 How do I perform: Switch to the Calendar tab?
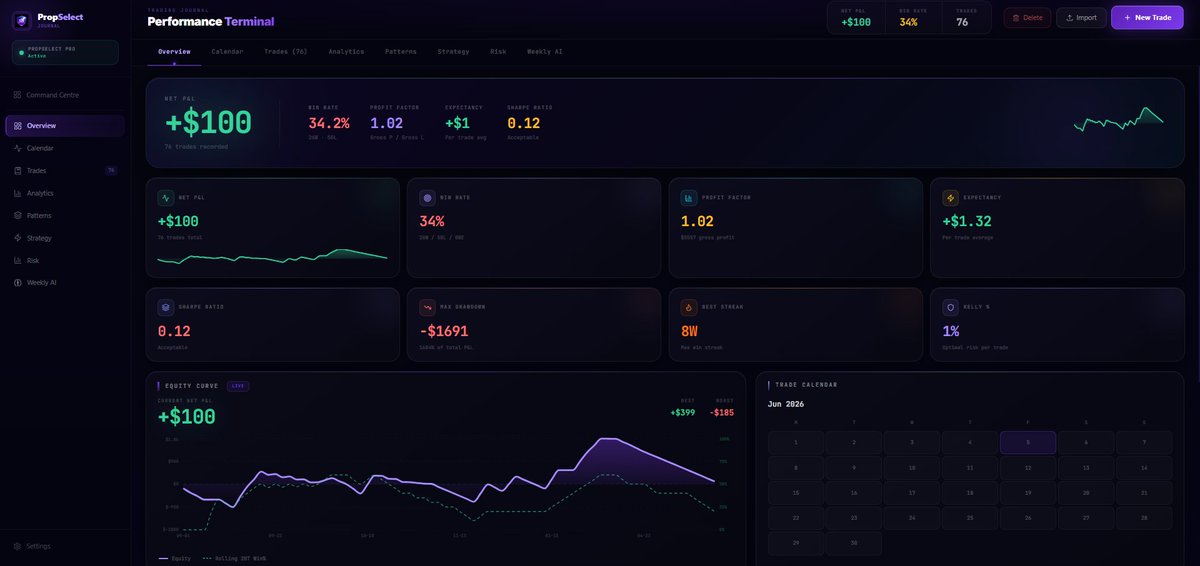click(x=227, y=51)
